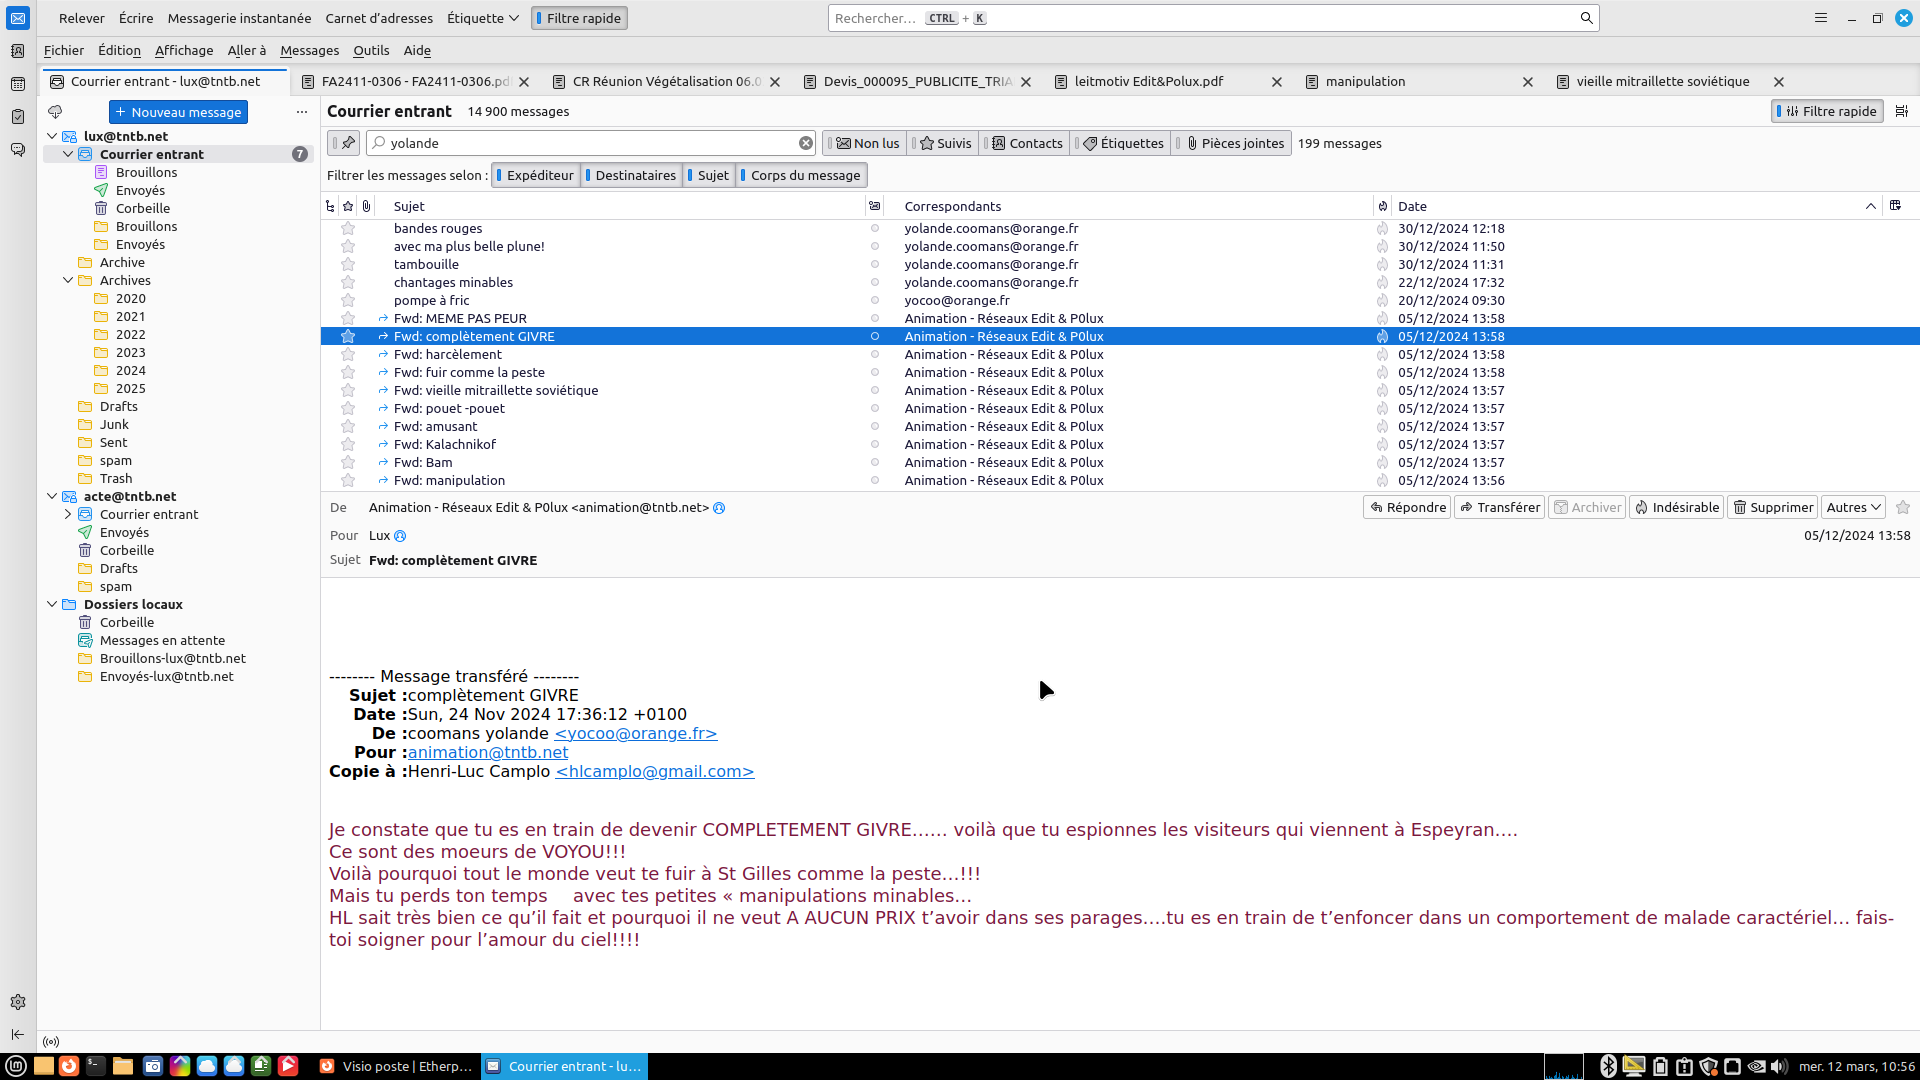Open the folder pane options ellipsis
1920x1080 pixels.
(x=302, y=112)
